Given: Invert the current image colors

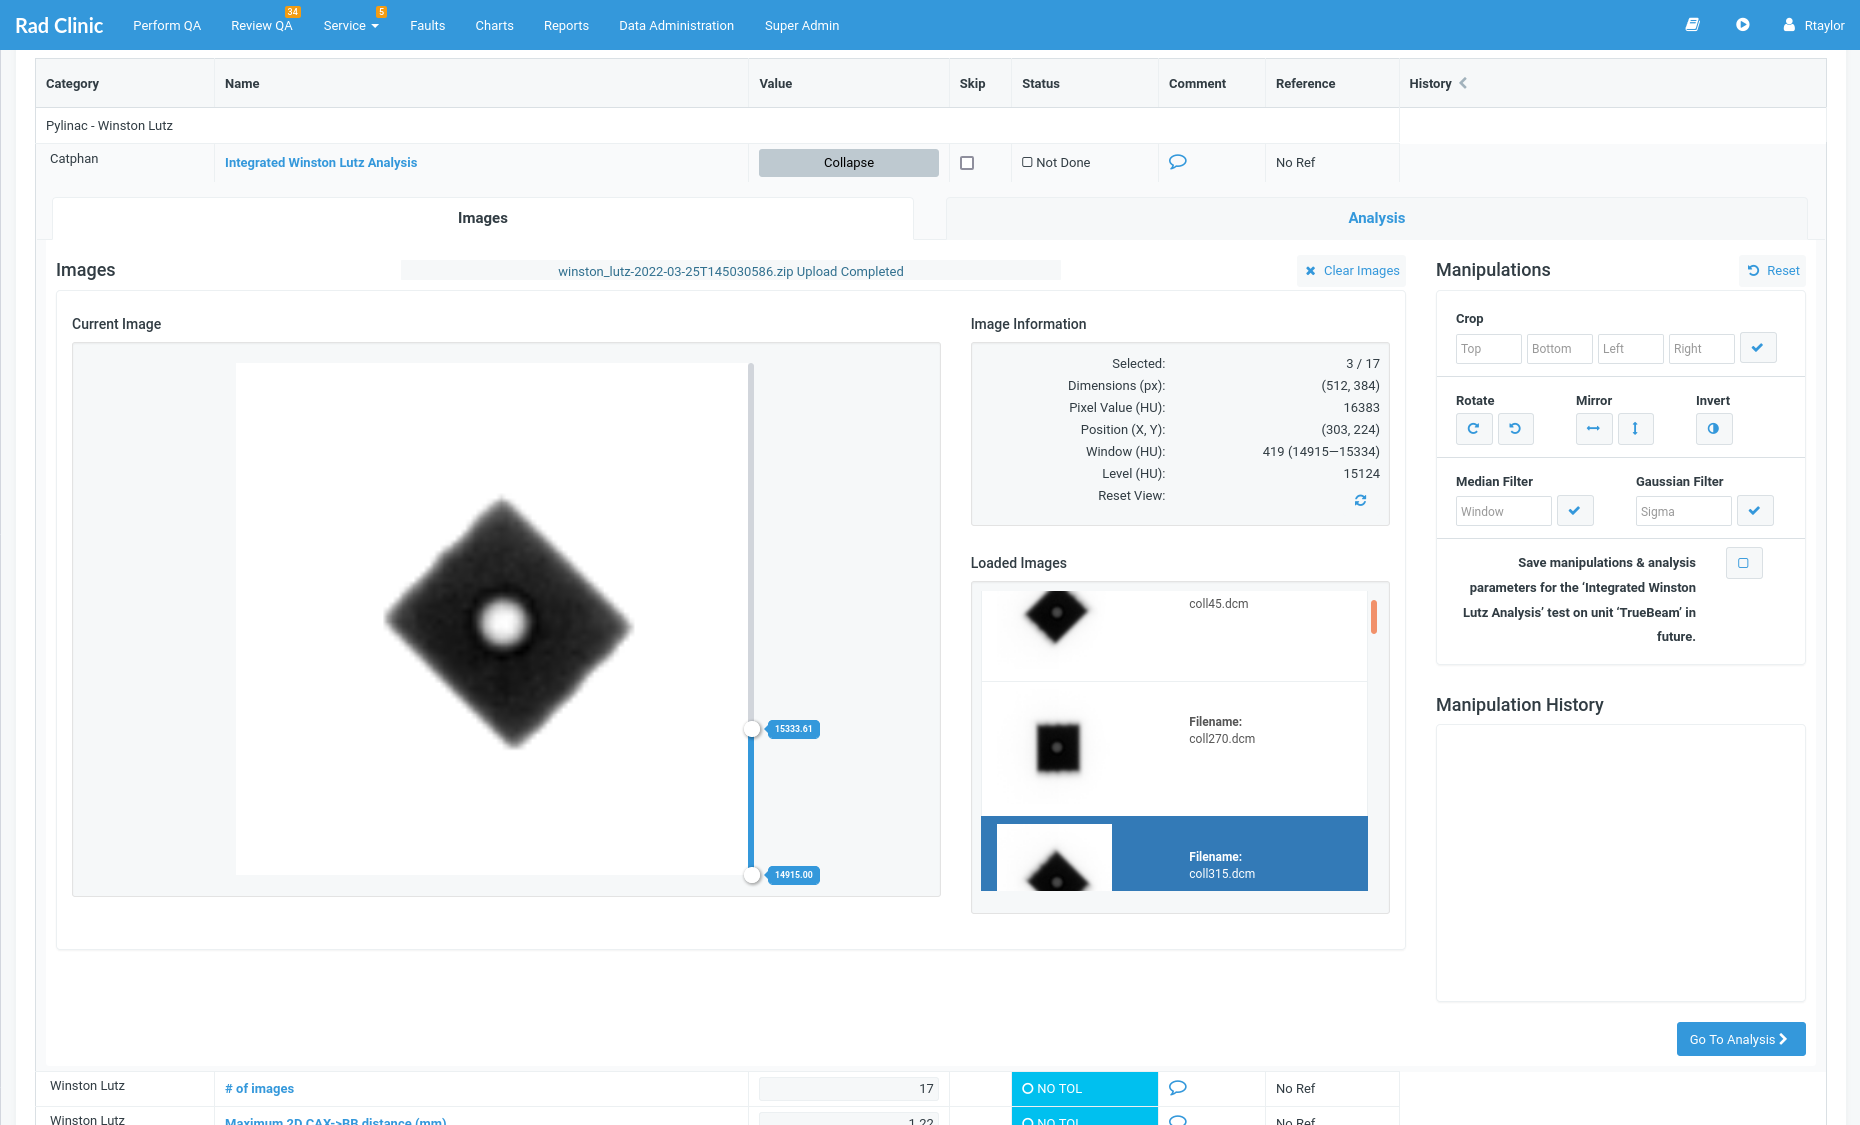Looking at the screenshot, I should pos(1714,429).
